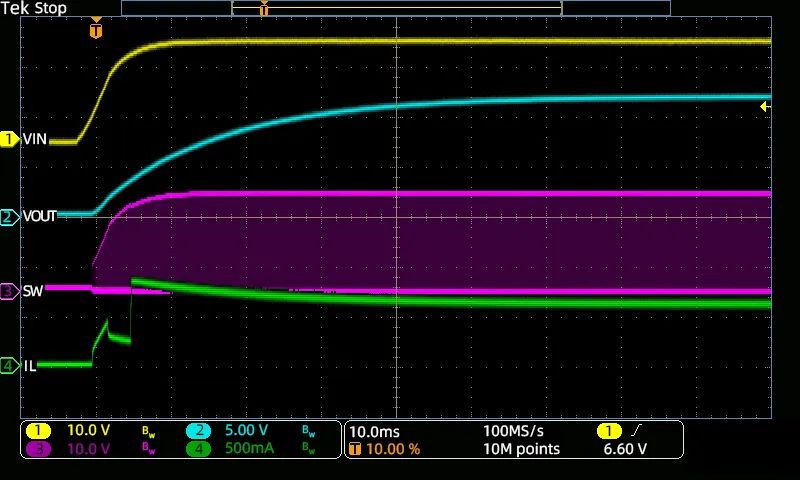800x480 pixels.
Task: Click the channel 2 bandwidth limit Bw icon
Action: tap(309, 432)
